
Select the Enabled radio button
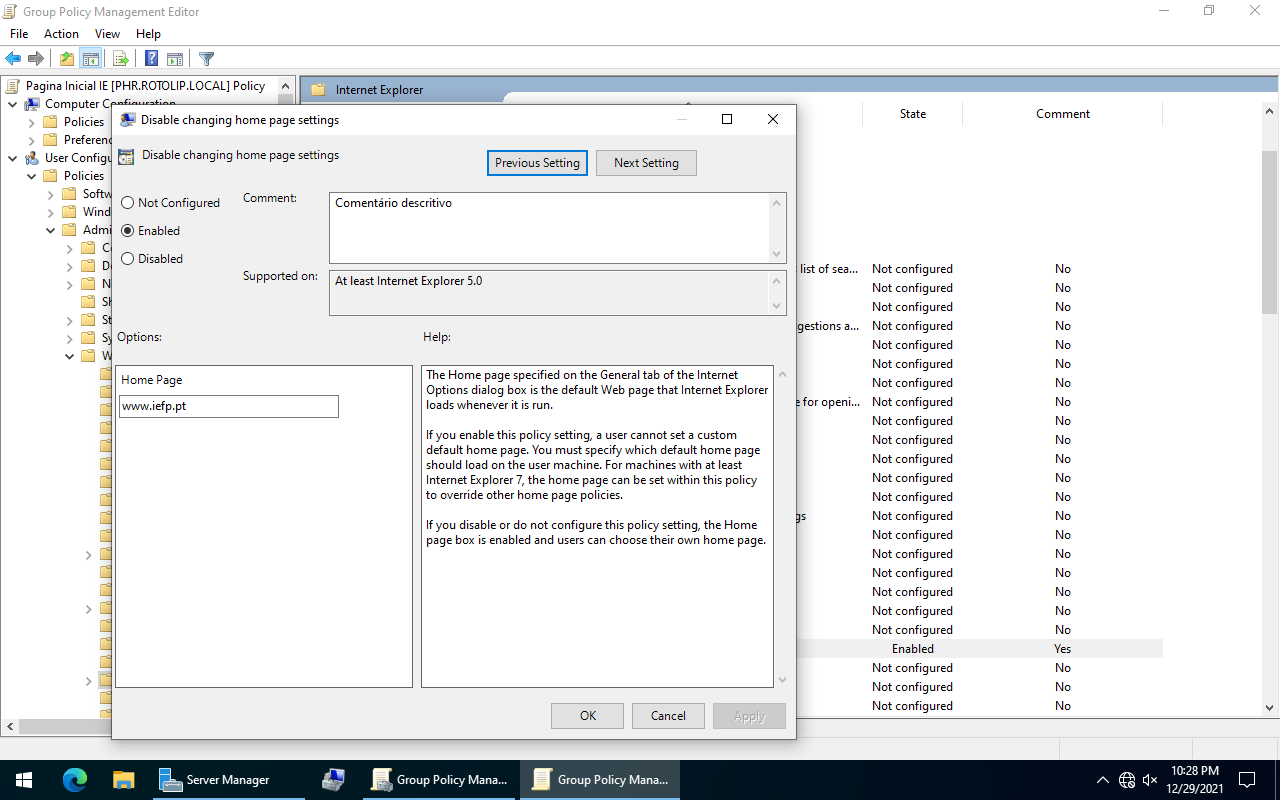tap(127, 231)
